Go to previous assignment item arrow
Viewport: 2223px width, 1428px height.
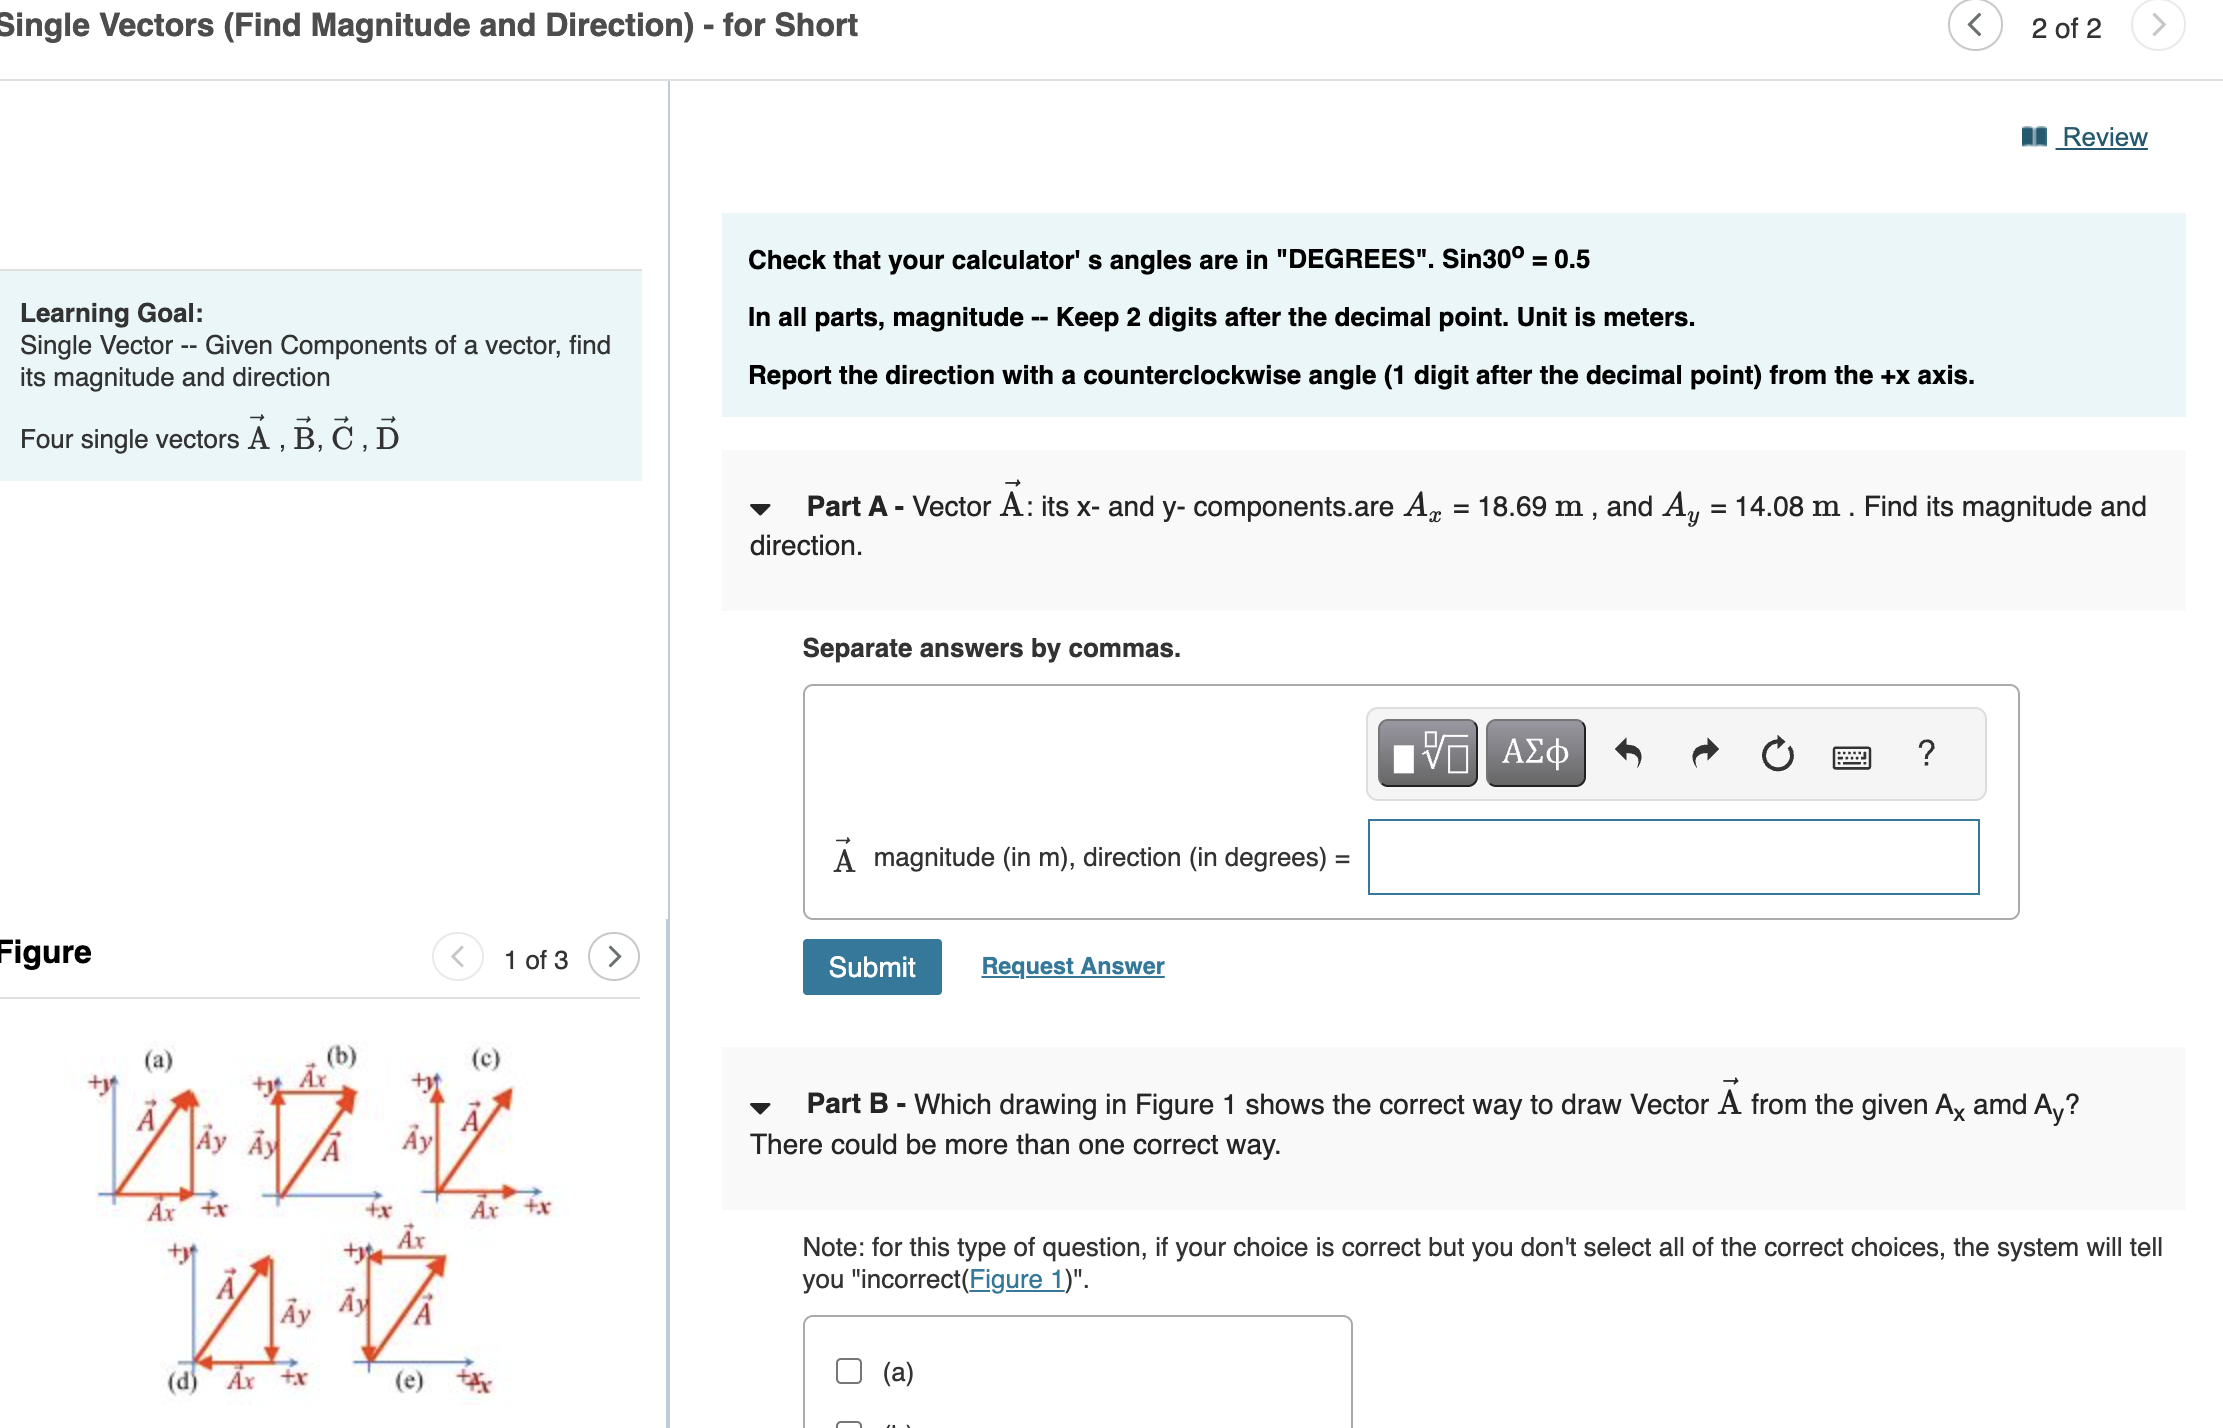[1975, 26]
